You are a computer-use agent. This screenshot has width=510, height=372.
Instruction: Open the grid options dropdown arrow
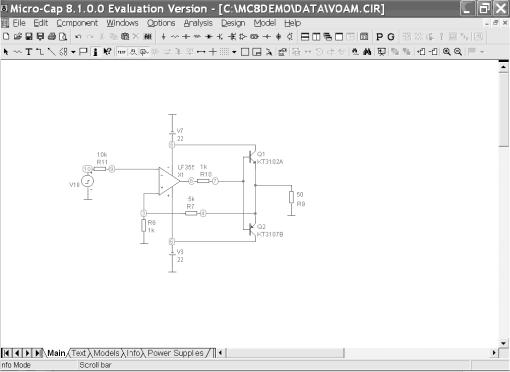(234, 52)
